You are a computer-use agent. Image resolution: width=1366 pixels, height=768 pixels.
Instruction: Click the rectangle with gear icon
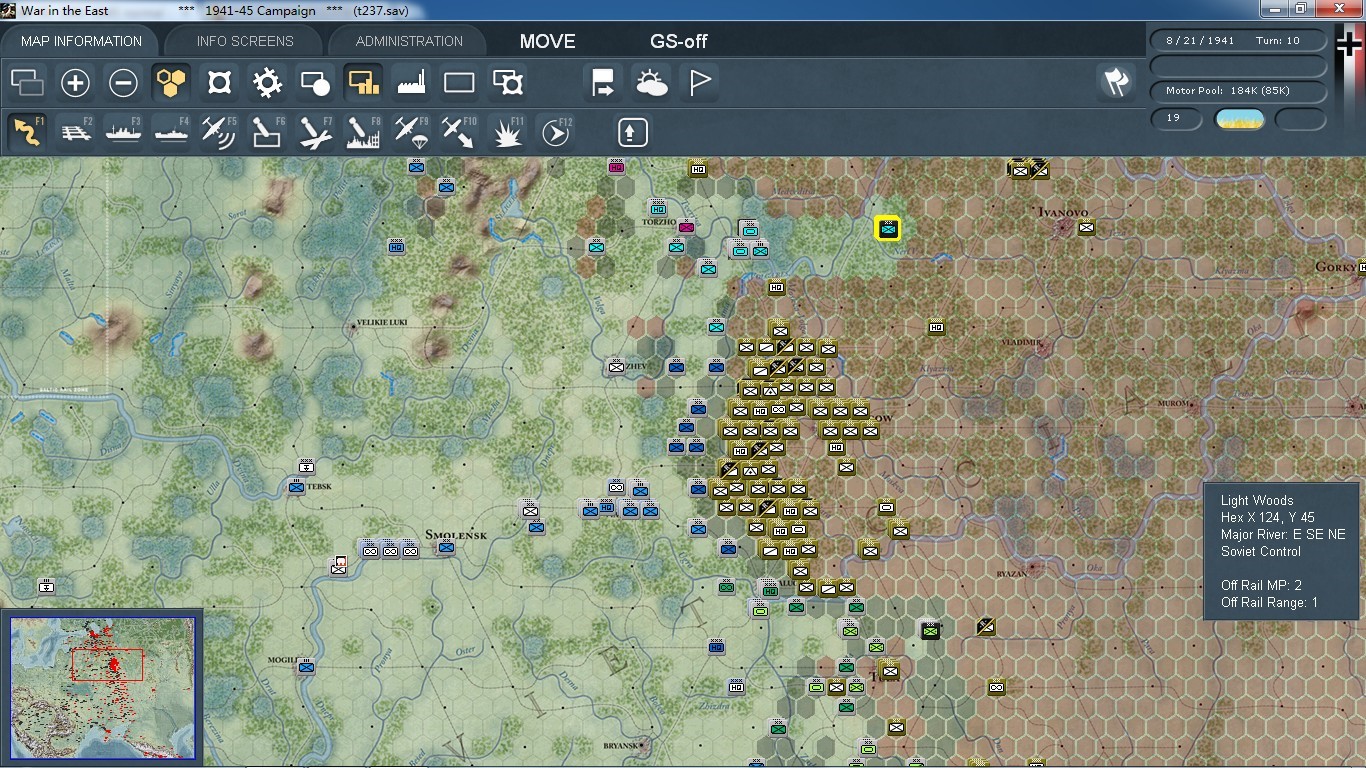click(507, 83)
